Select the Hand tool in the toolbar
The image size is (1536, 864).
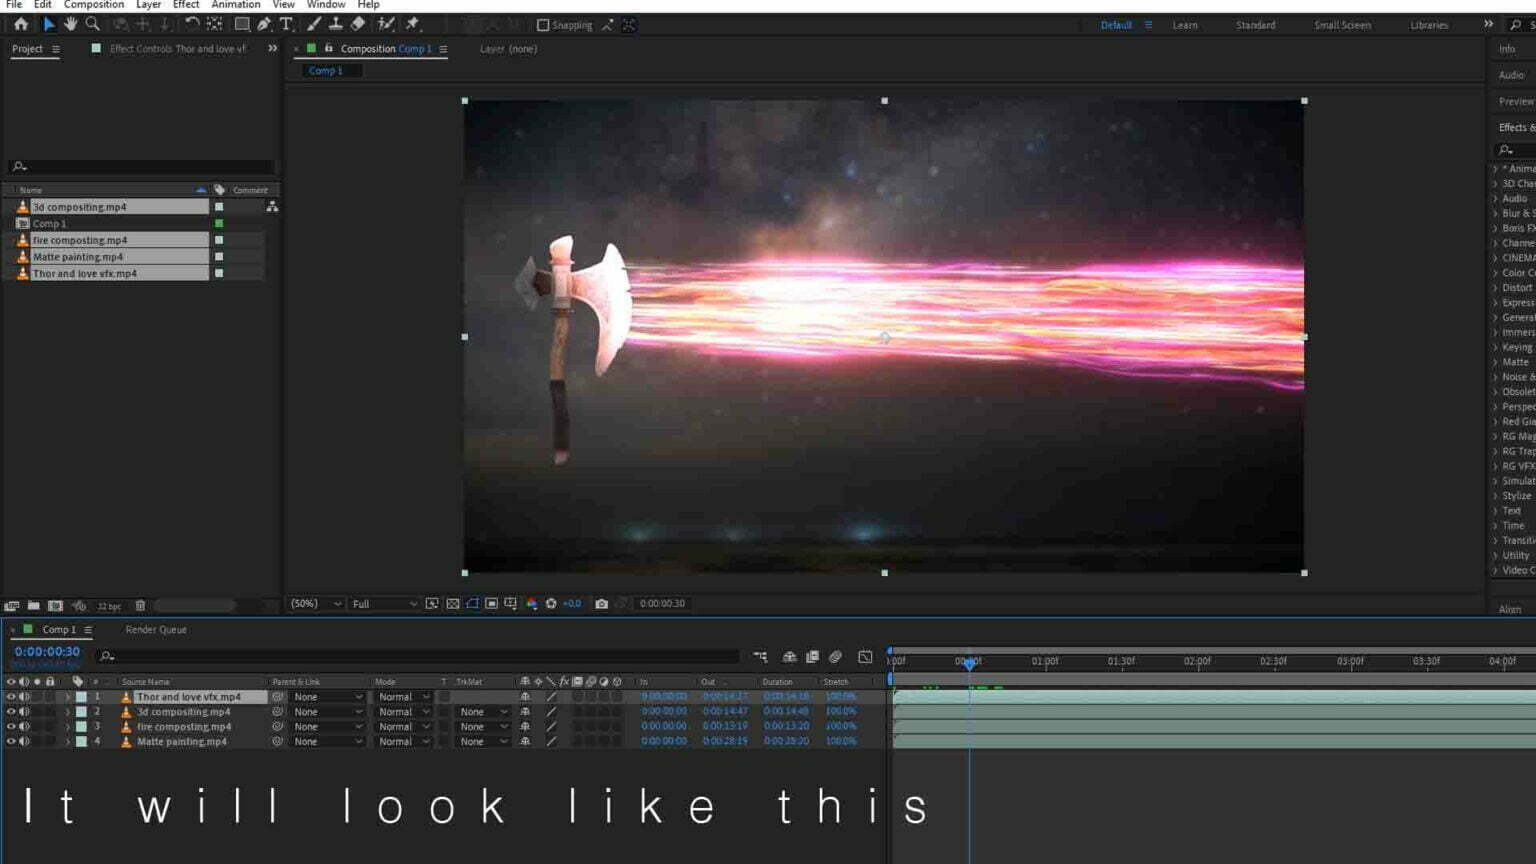(x=70, y=25)
